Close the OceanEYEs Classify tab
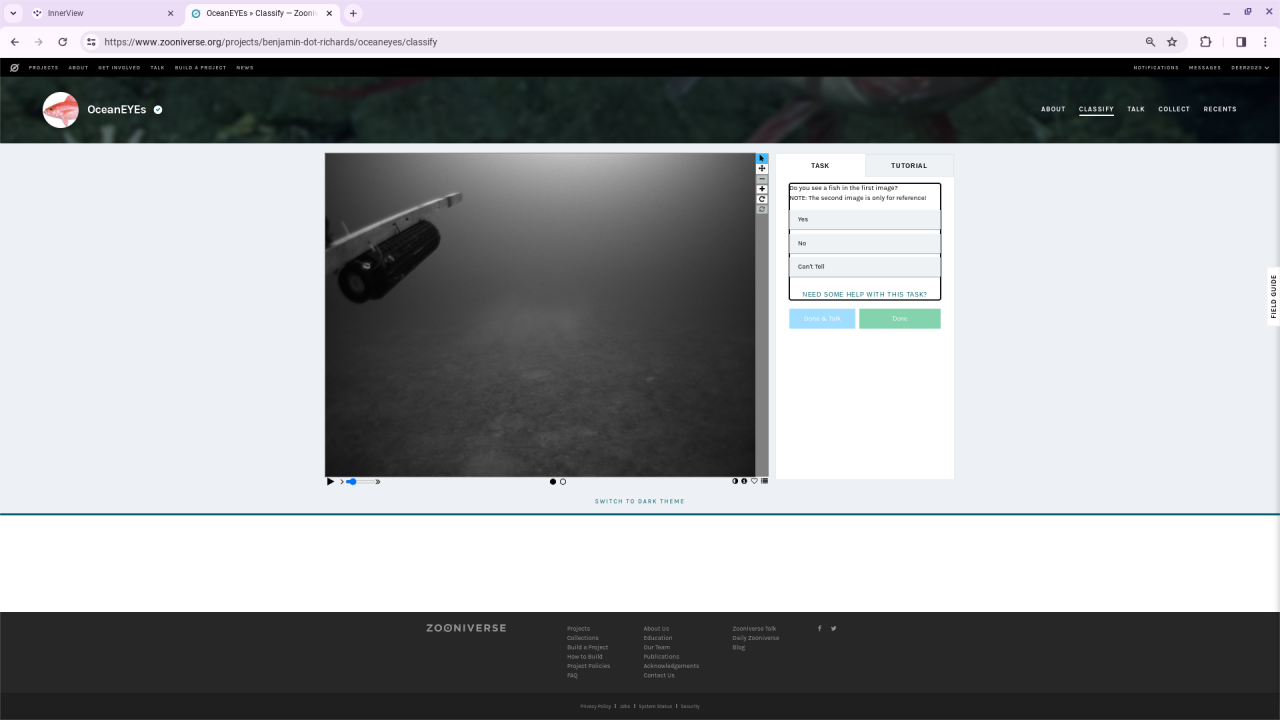 coord(329,13)
